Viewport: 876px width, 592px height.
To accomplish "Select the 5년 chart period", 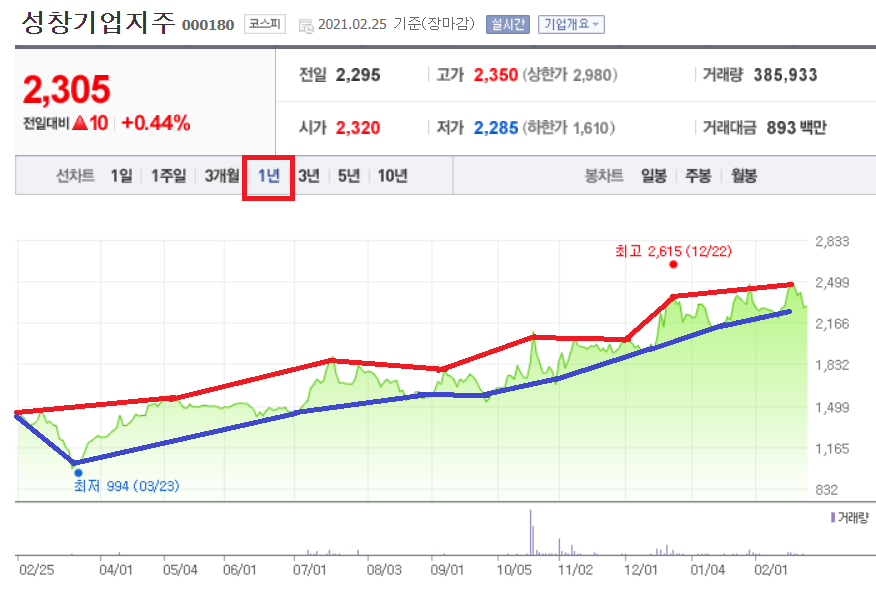I will [x=349, y=176].
